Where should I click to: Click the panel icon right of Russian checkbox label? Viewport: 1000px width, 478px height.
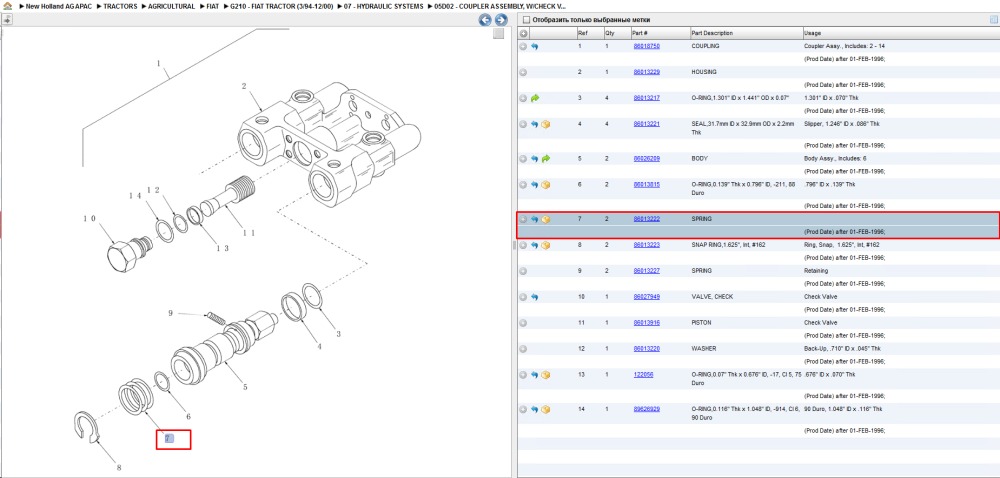pyautogui.click(x=993, y=20)
